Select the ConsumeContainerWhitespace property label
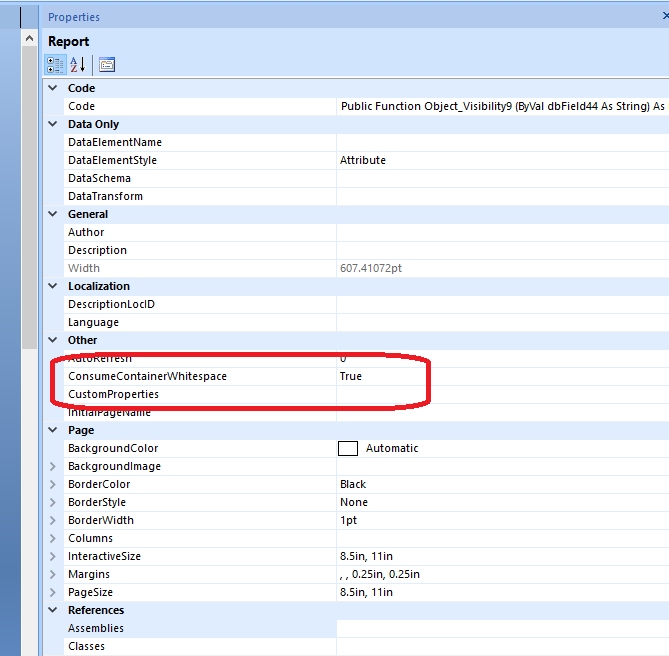Image resolution: width=669 pixels, height=656 pixels. coord(147,376)
